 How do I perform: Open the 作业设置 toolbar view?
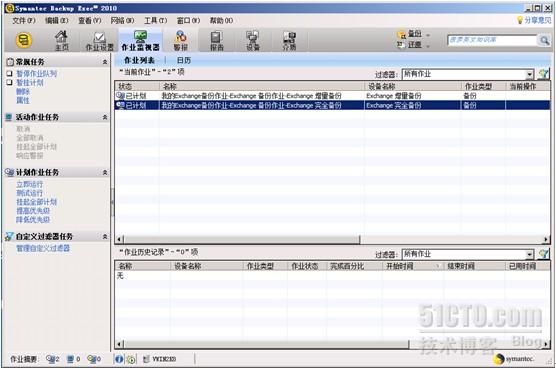coord(100,41)
